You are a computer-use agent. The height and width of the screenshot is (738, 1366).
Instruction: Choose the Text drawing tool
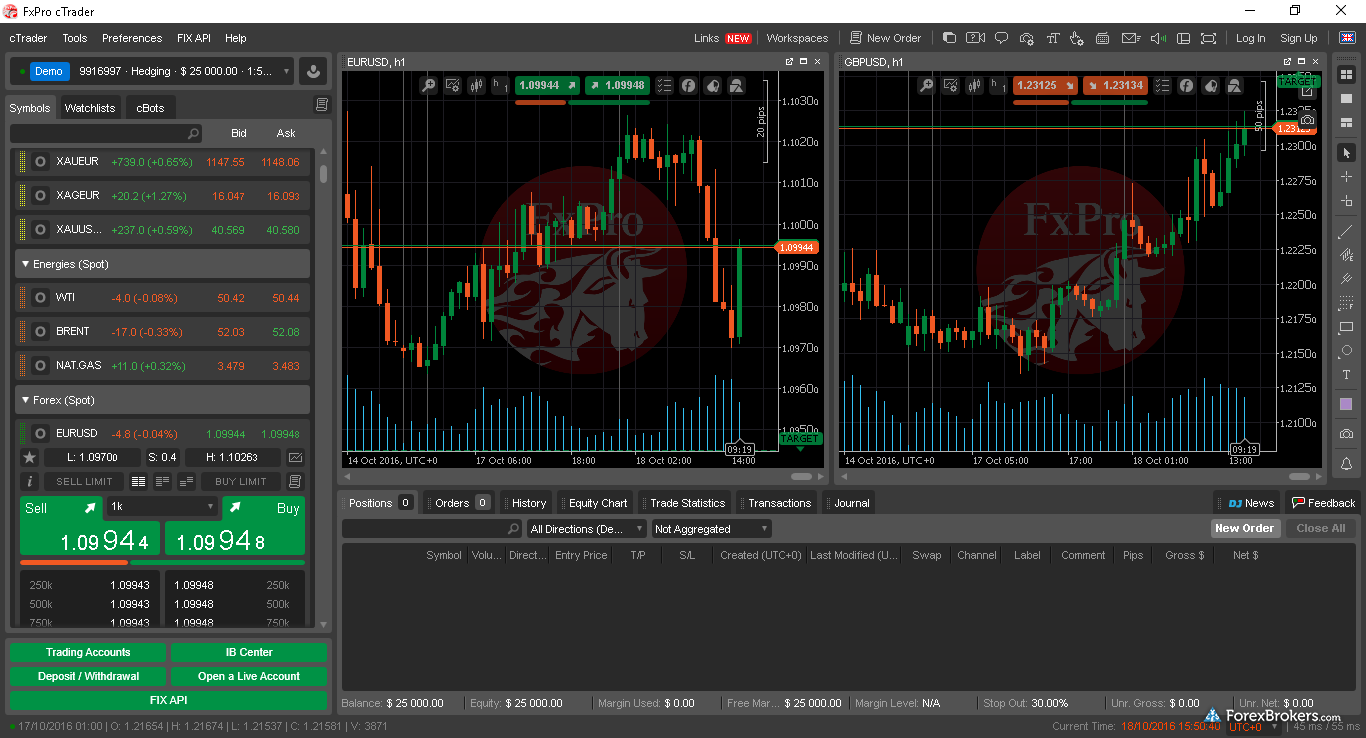click(x=1346, y=375)
